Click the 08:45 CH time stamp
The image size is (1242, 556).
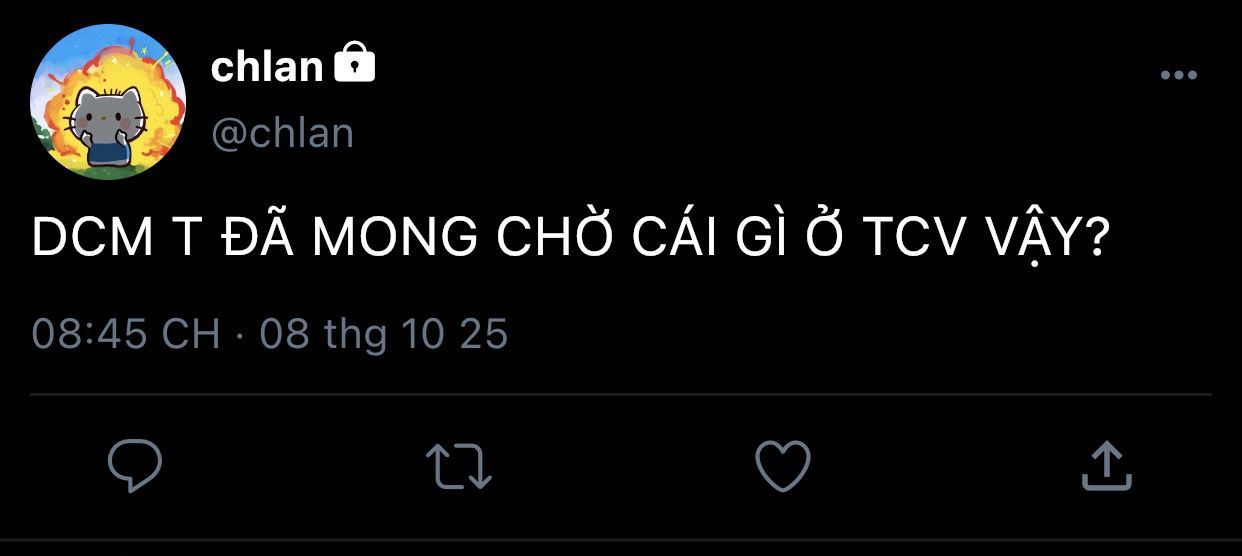[x=125, y=333]
